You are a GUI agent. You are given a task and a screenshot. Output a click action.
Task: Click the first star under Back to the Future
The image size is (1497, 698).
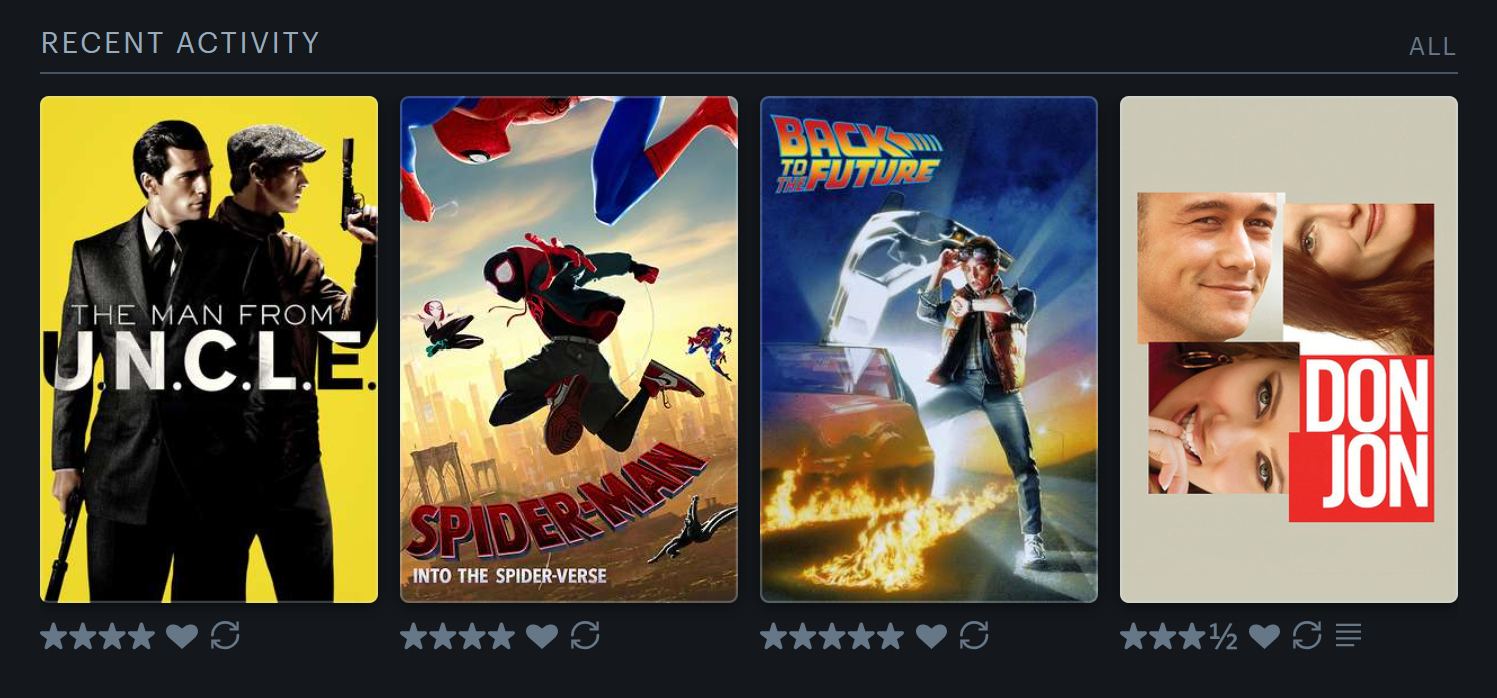click(774, 636)
